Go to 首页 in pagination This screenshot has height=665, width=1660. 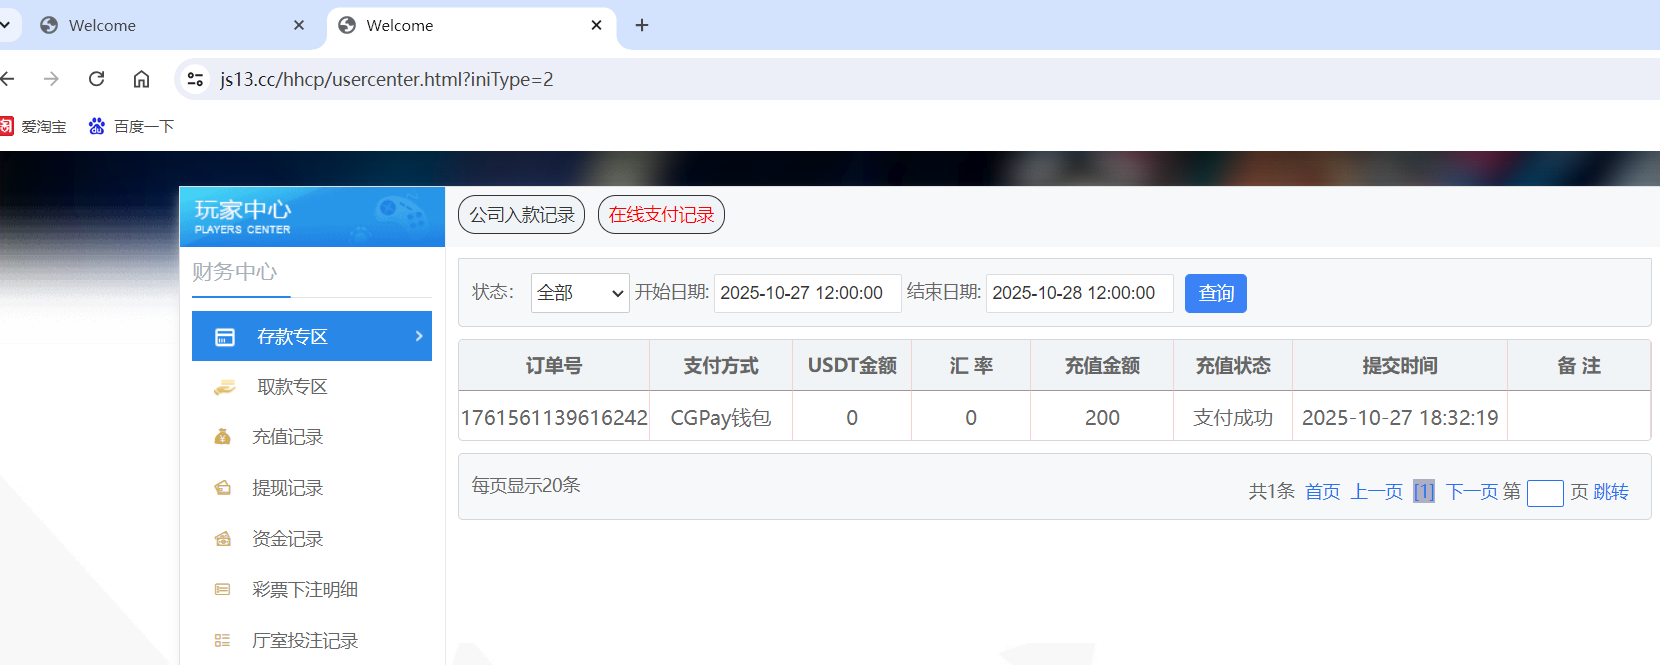tap(1322, 492)
